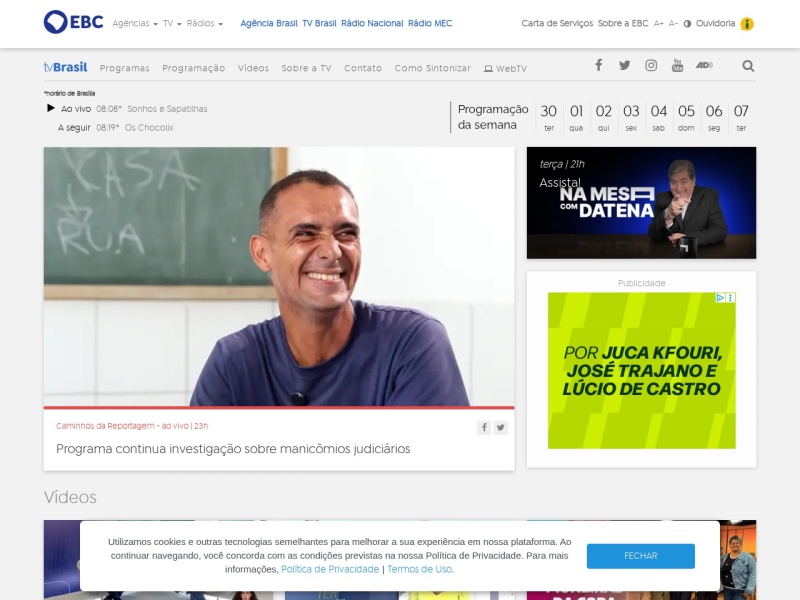Click the yellow information access icon
Image resolution: width=800 pixels, height=600 pixels.
pyautogui.click(x=747, y=24)
